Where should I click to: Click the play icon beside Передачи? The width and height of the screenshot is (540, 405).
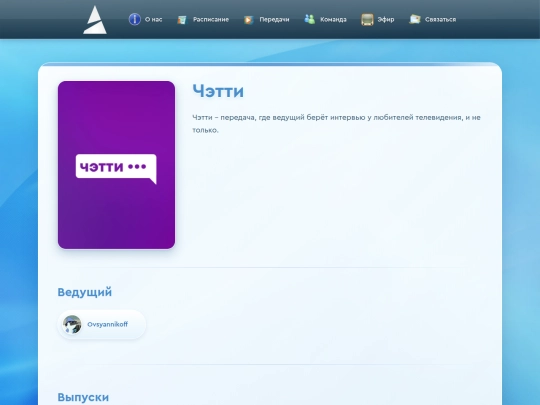248,20
